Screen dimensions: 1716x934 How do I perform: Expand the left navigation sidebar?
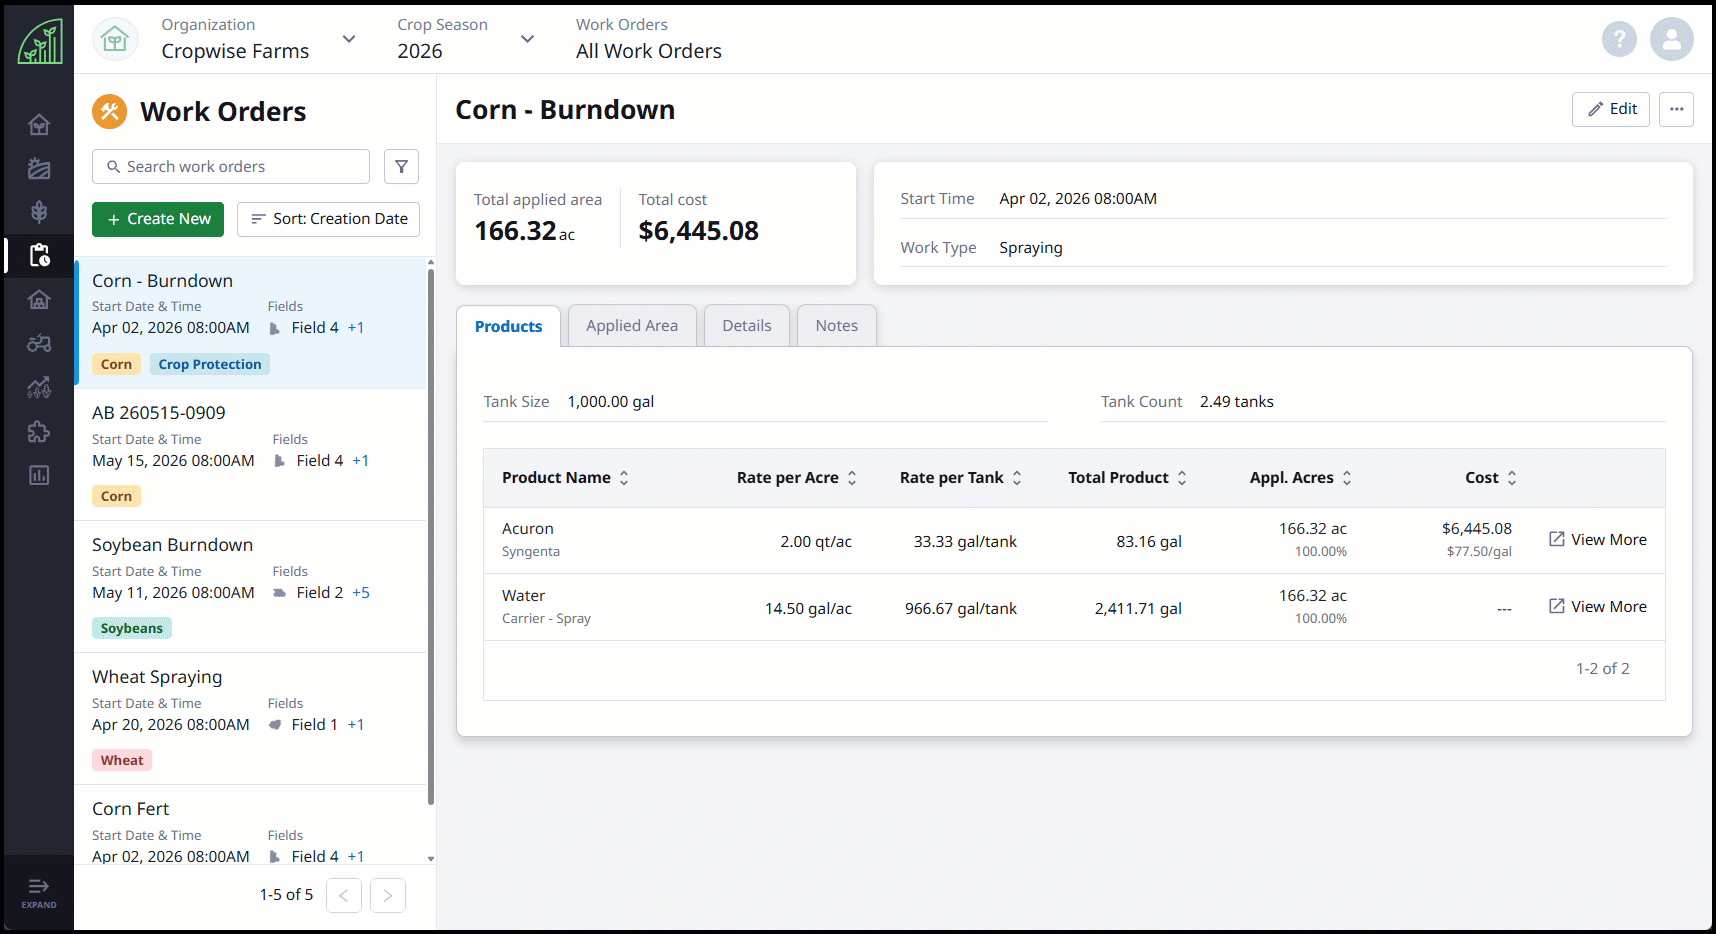pos(39,892)
